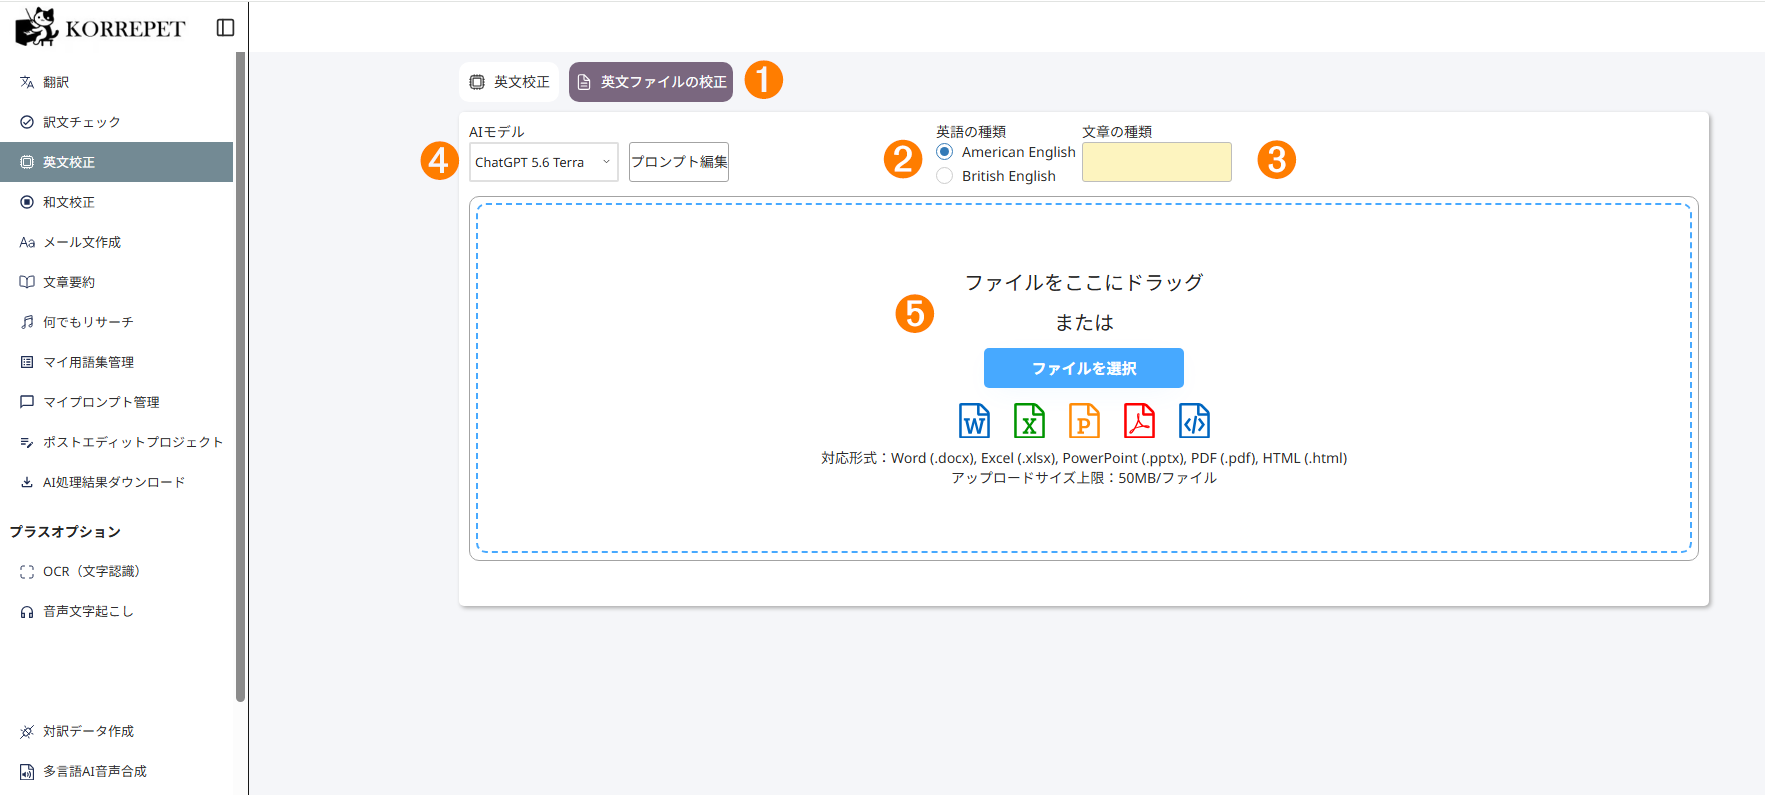Click the 何でもリサーチ music note icon
This screenshot has height=795, width=1765.
(x=27, y=322)
